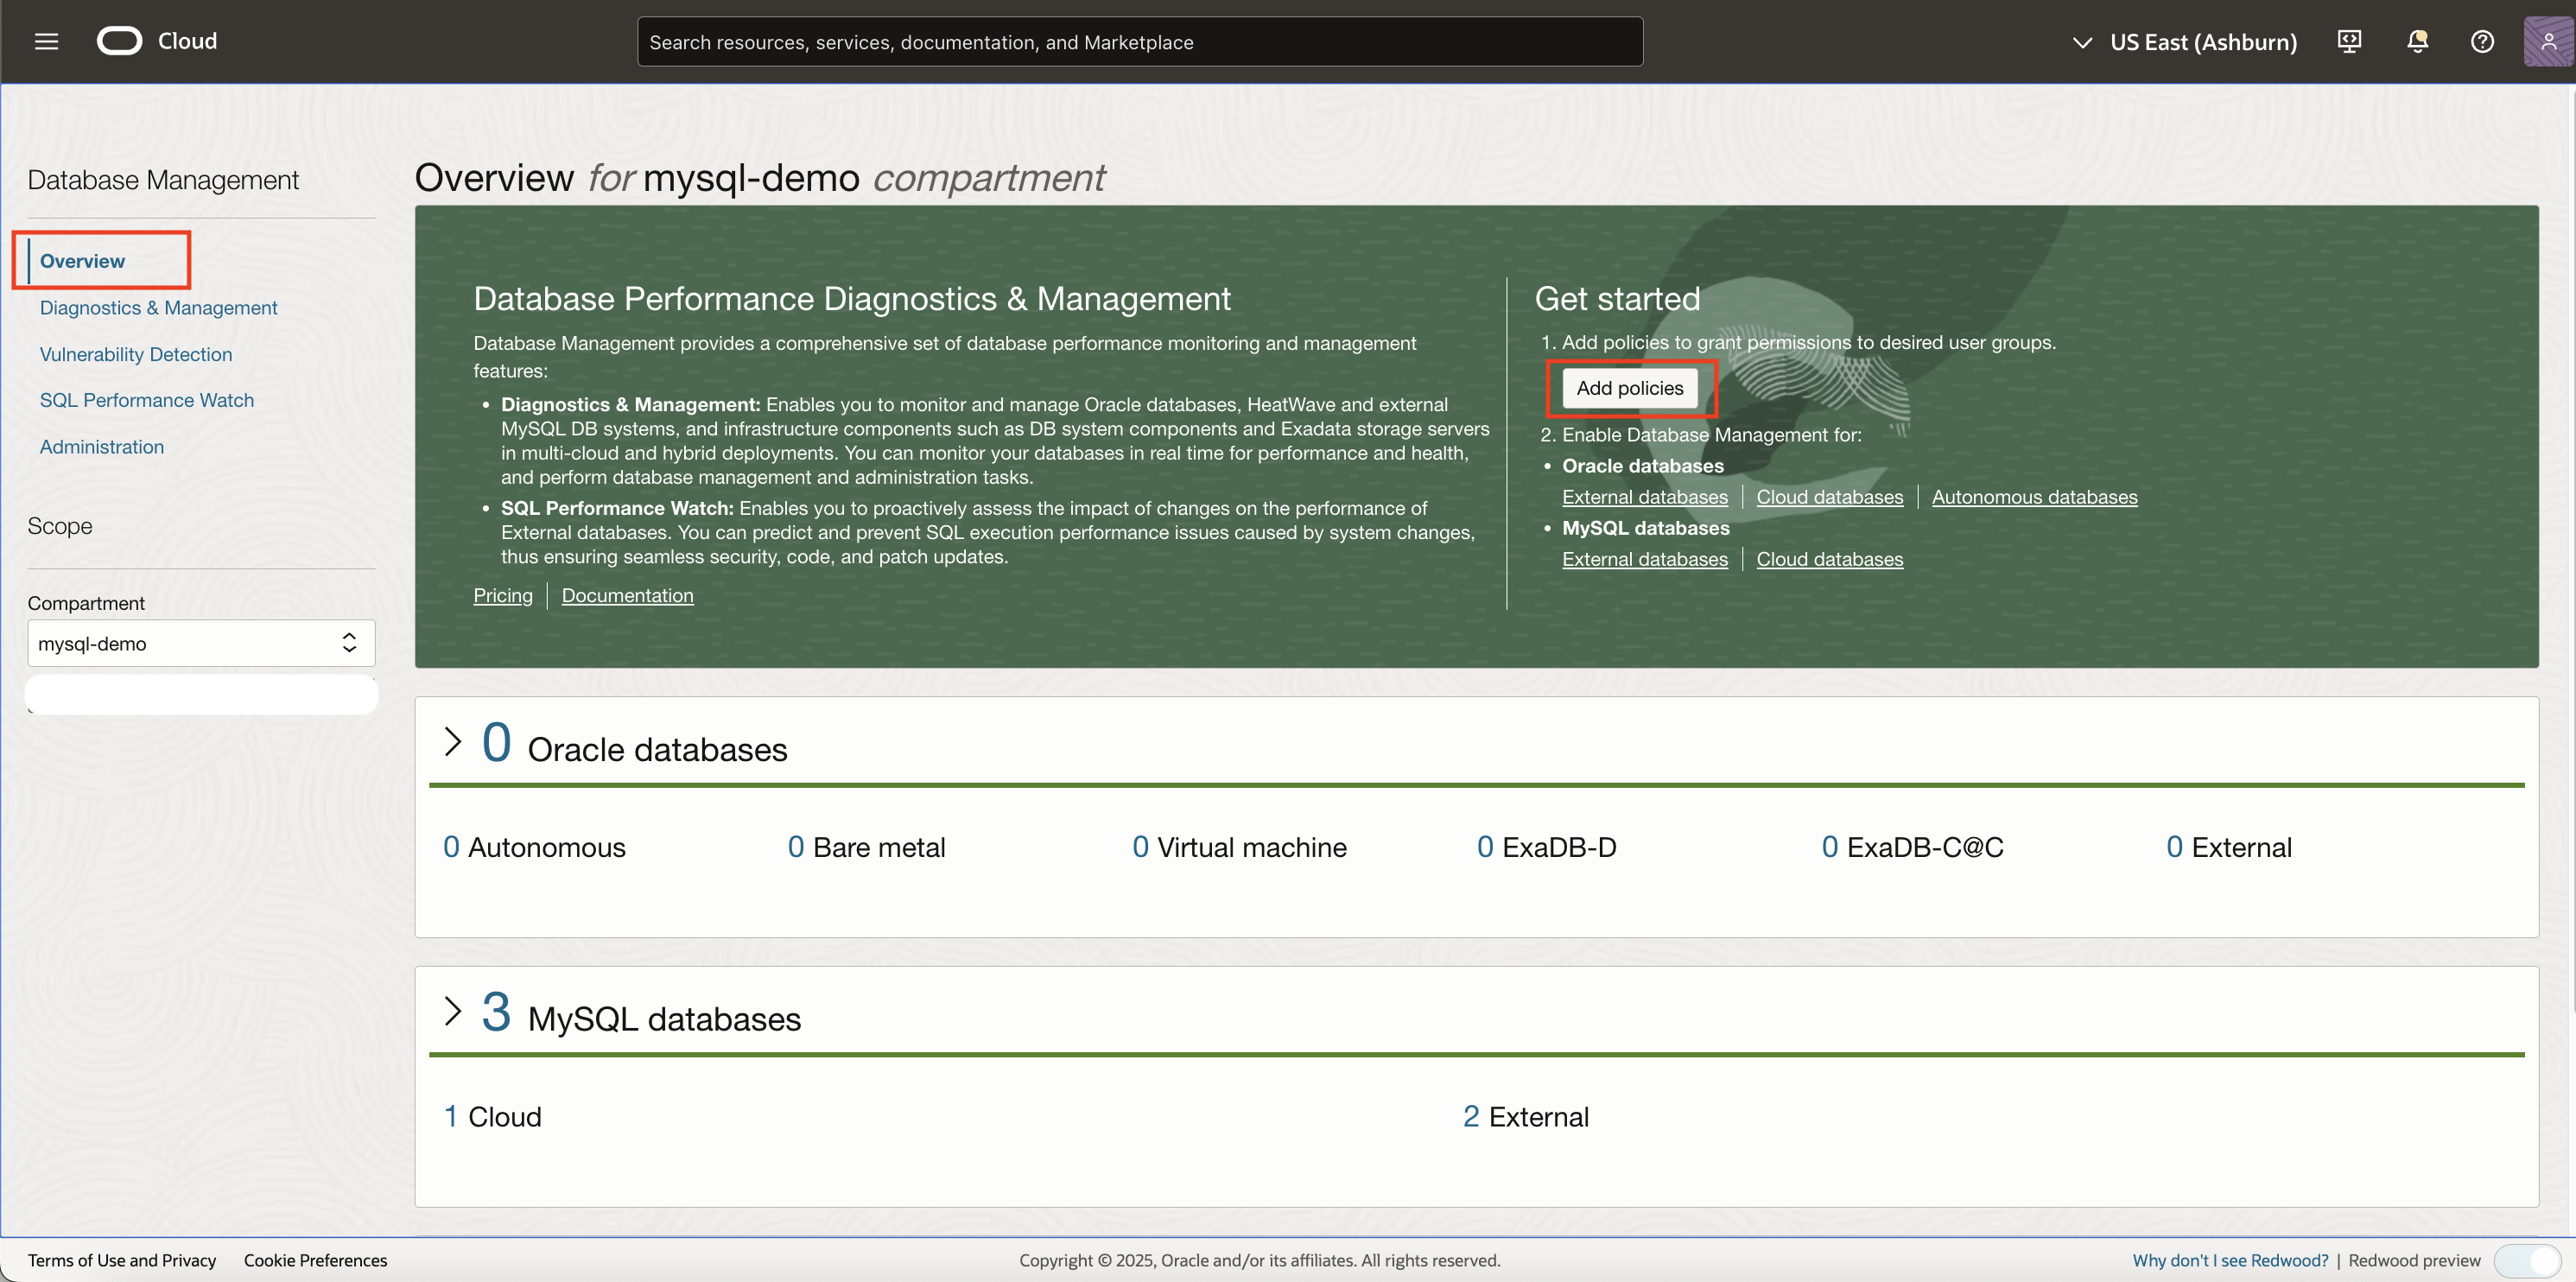Open the notifications bell
The width and height of the screenshot is (2576, 1282).
pos(2417,41)
